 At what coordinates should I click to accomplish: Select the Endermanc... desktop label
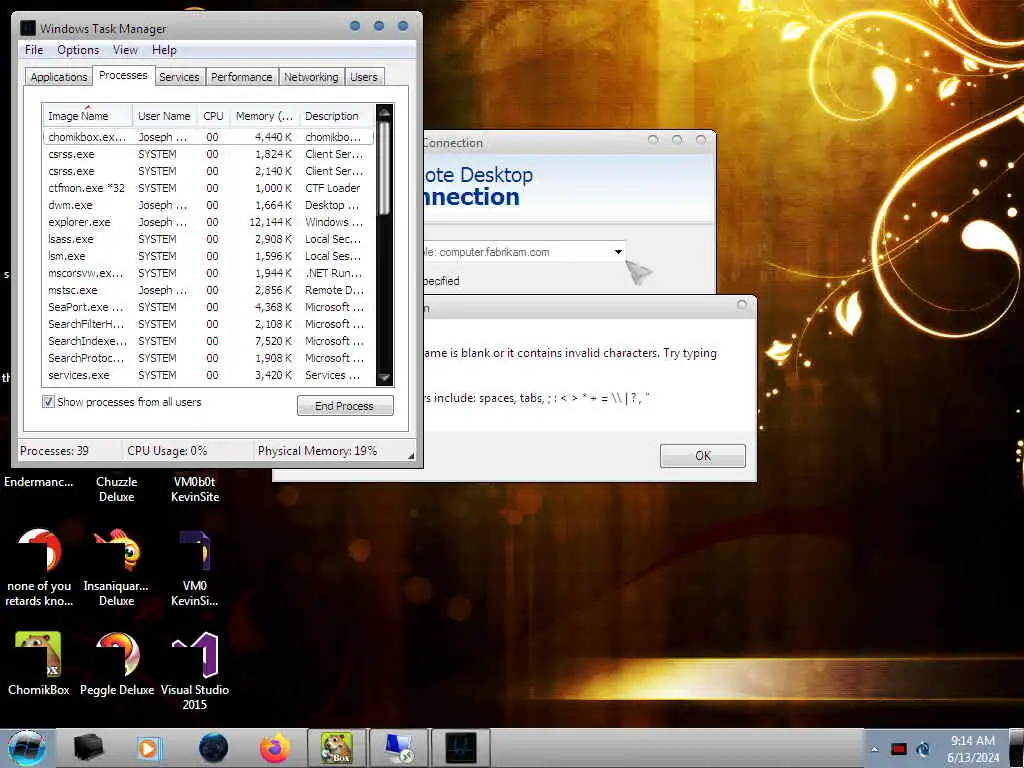pos(39,482)
